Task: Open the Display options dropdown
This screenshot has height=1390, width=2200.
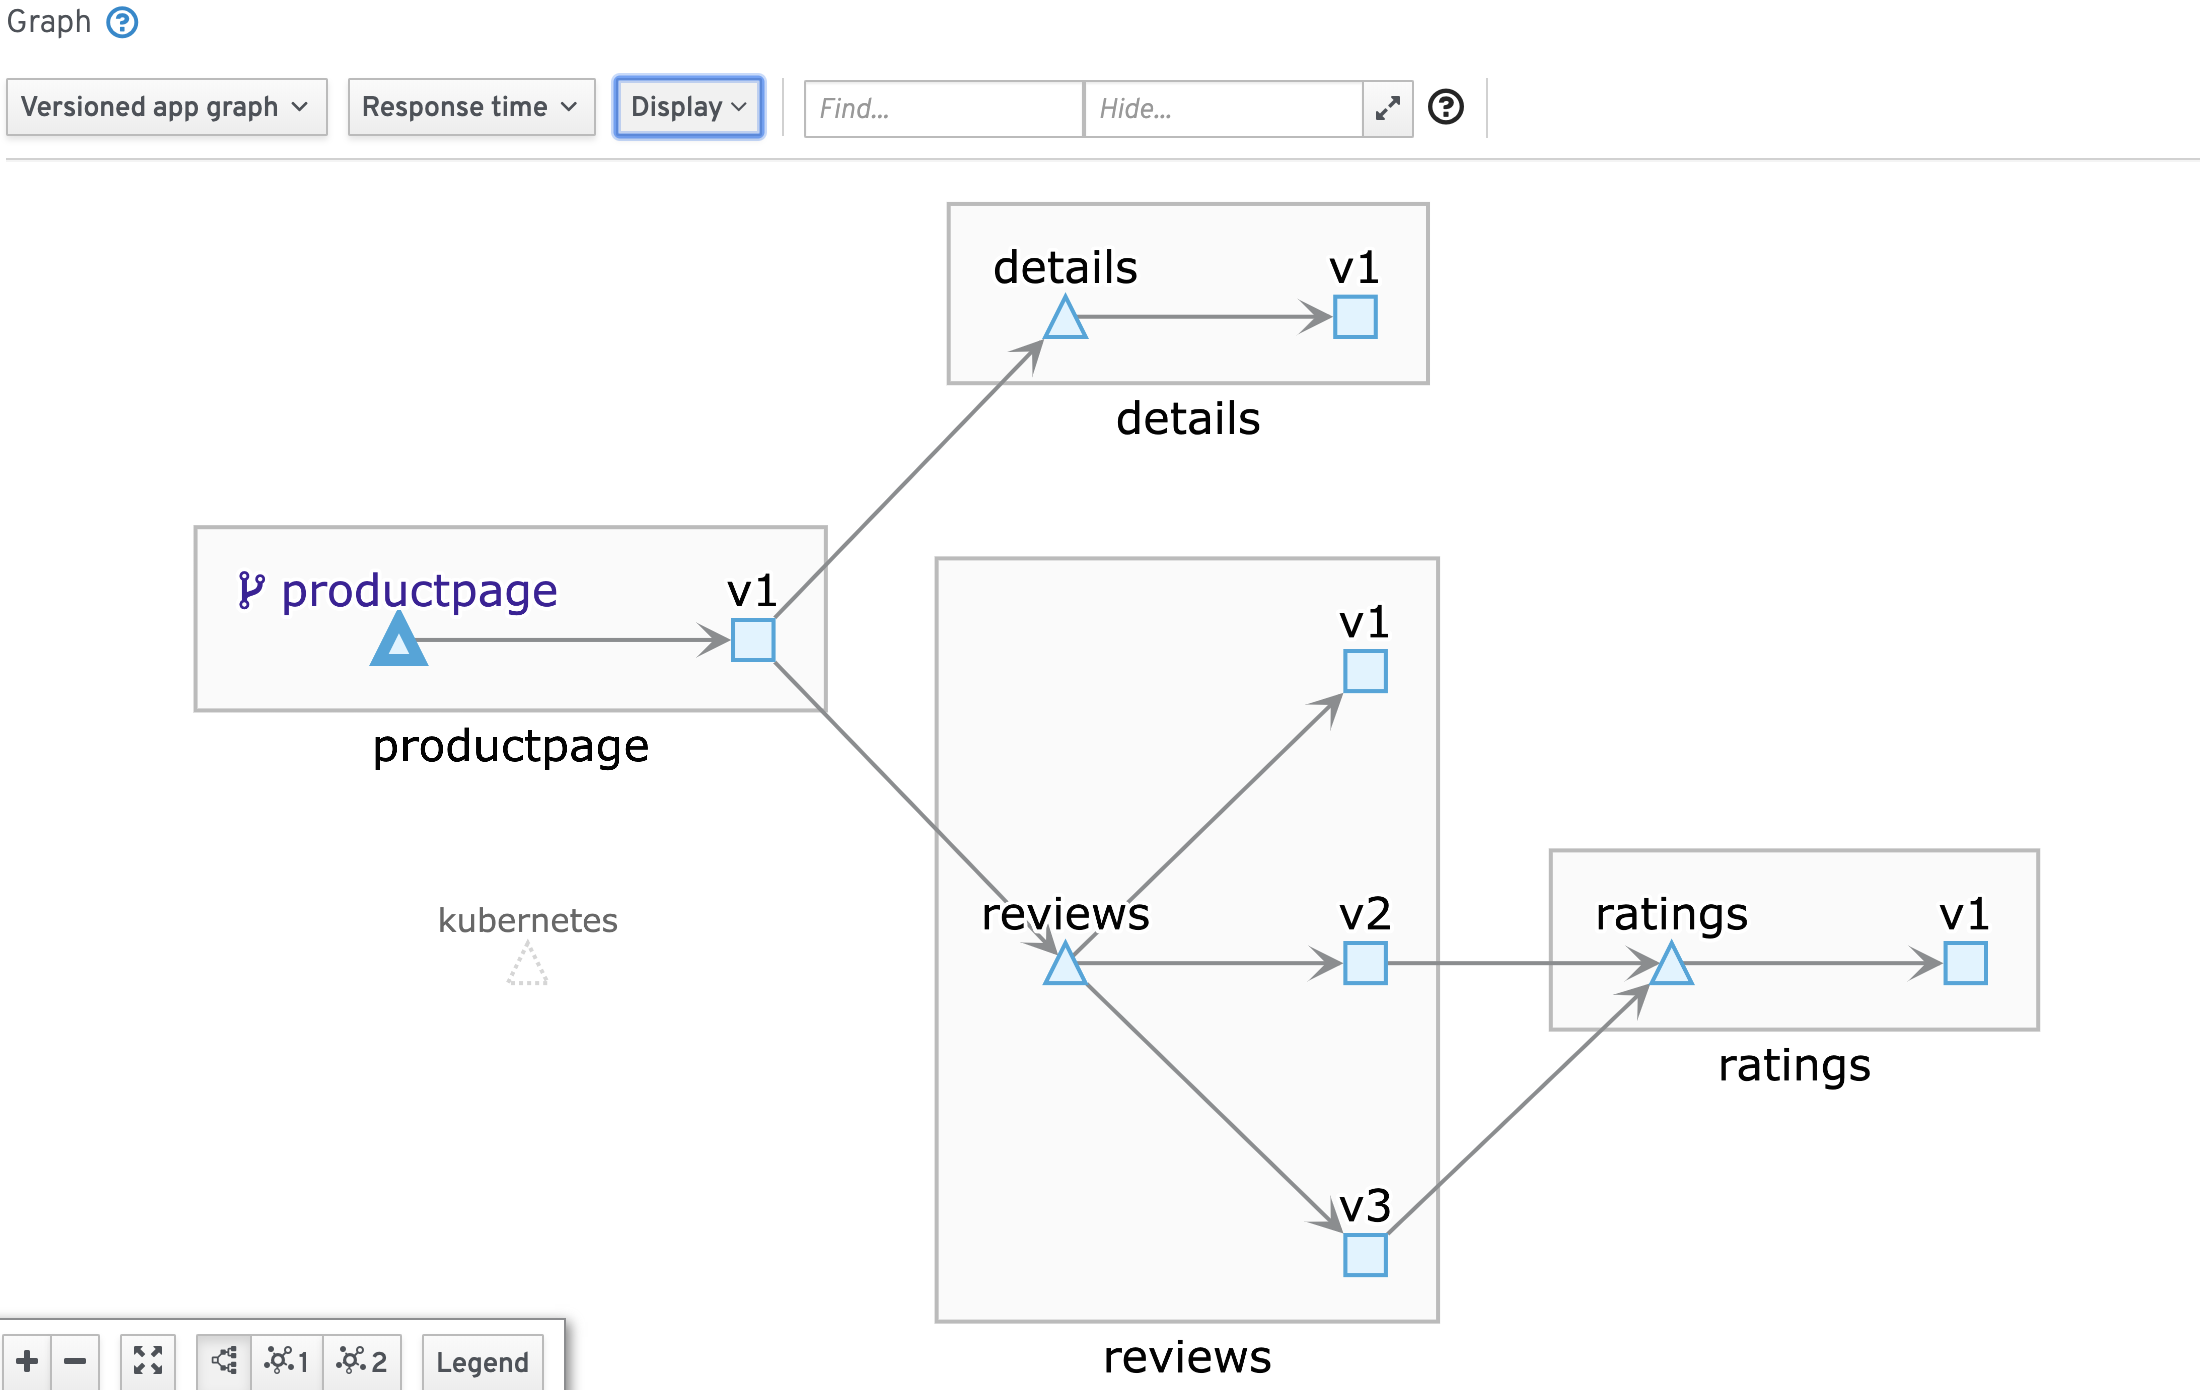Action: point(689,107)
